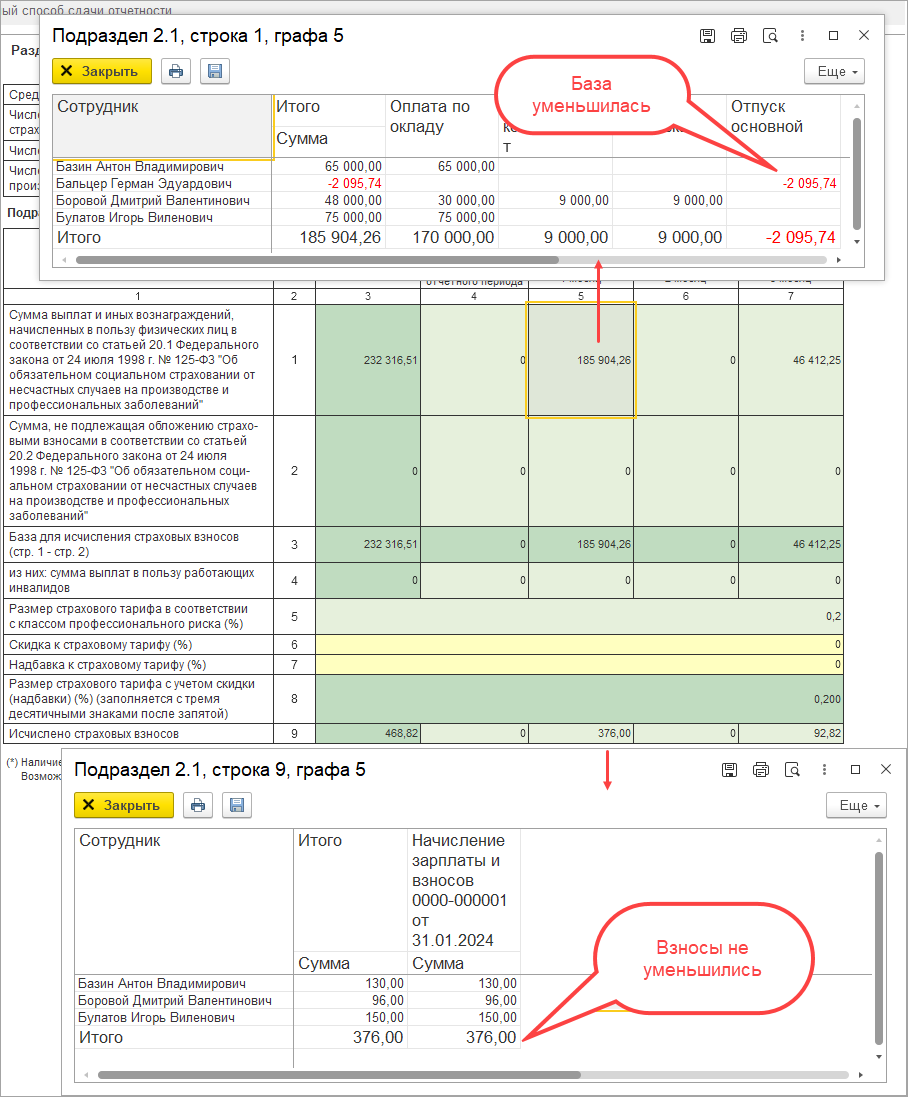Viewport: 908px width, 1097px height.
Task: Click diskette save button in строка 9 dialog
Action: (236, 805)
